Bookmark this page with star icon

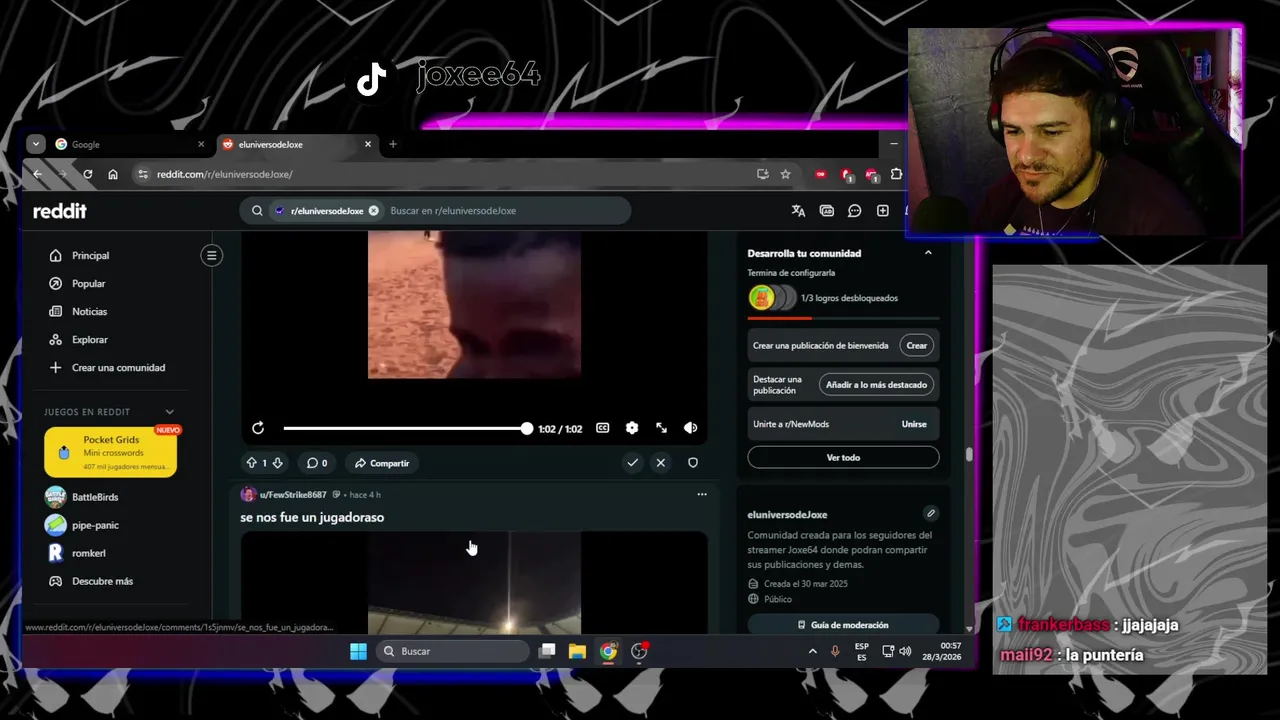tap(786, 174)
